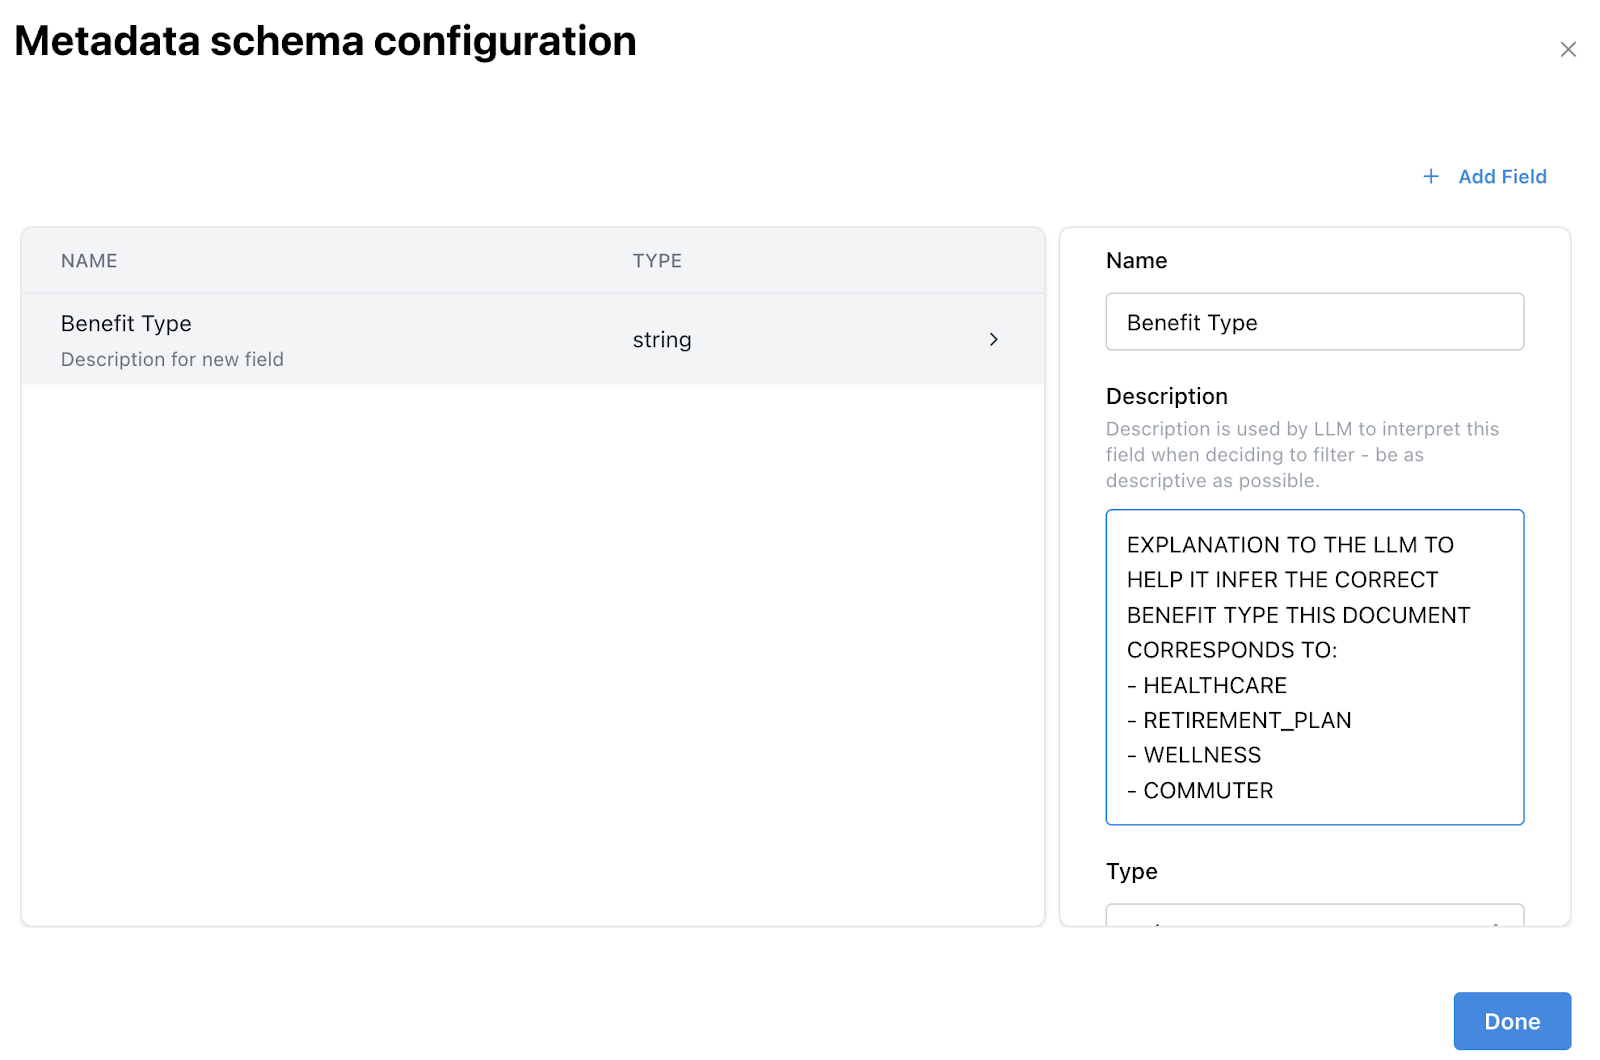Image resolution: width=1600 pixels, height=1060 pixels.
Task: Click the Description field label
Action: pyautogui.click(x=1166, y=397)
